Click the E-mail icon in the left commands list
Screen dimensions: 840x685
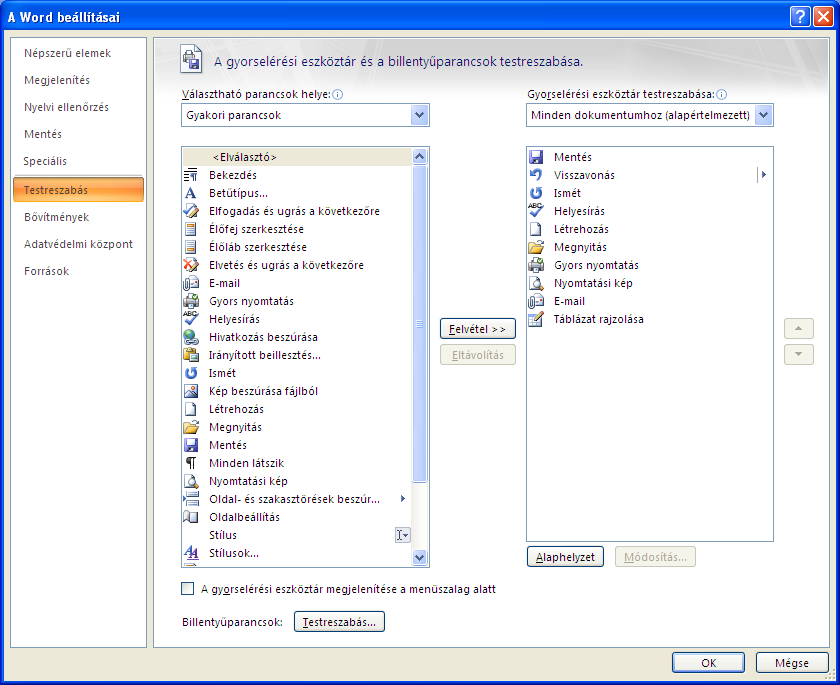(x=191, y=283)
